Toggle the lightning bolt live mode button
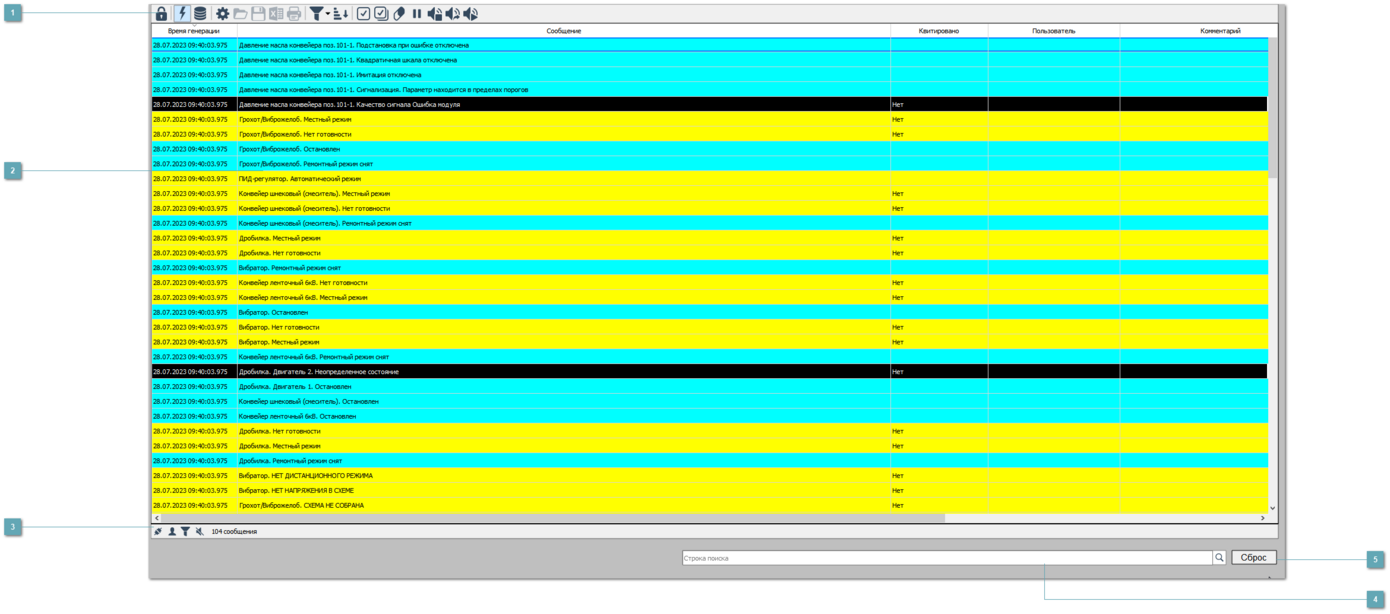The image size is (1390, 614). point(182,14)
